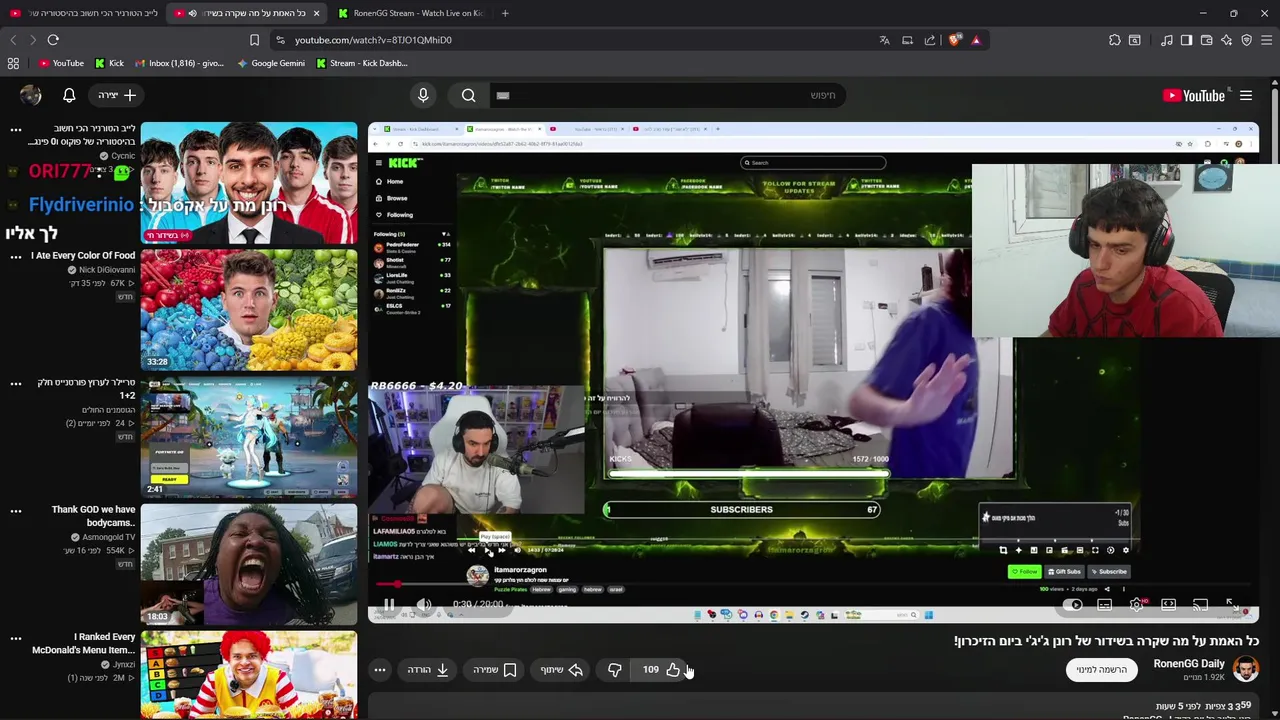Open I Ate Every Color Of Food thumbnail
Image resolution: width=1280 pixels, height=720 pixels.
249,310
